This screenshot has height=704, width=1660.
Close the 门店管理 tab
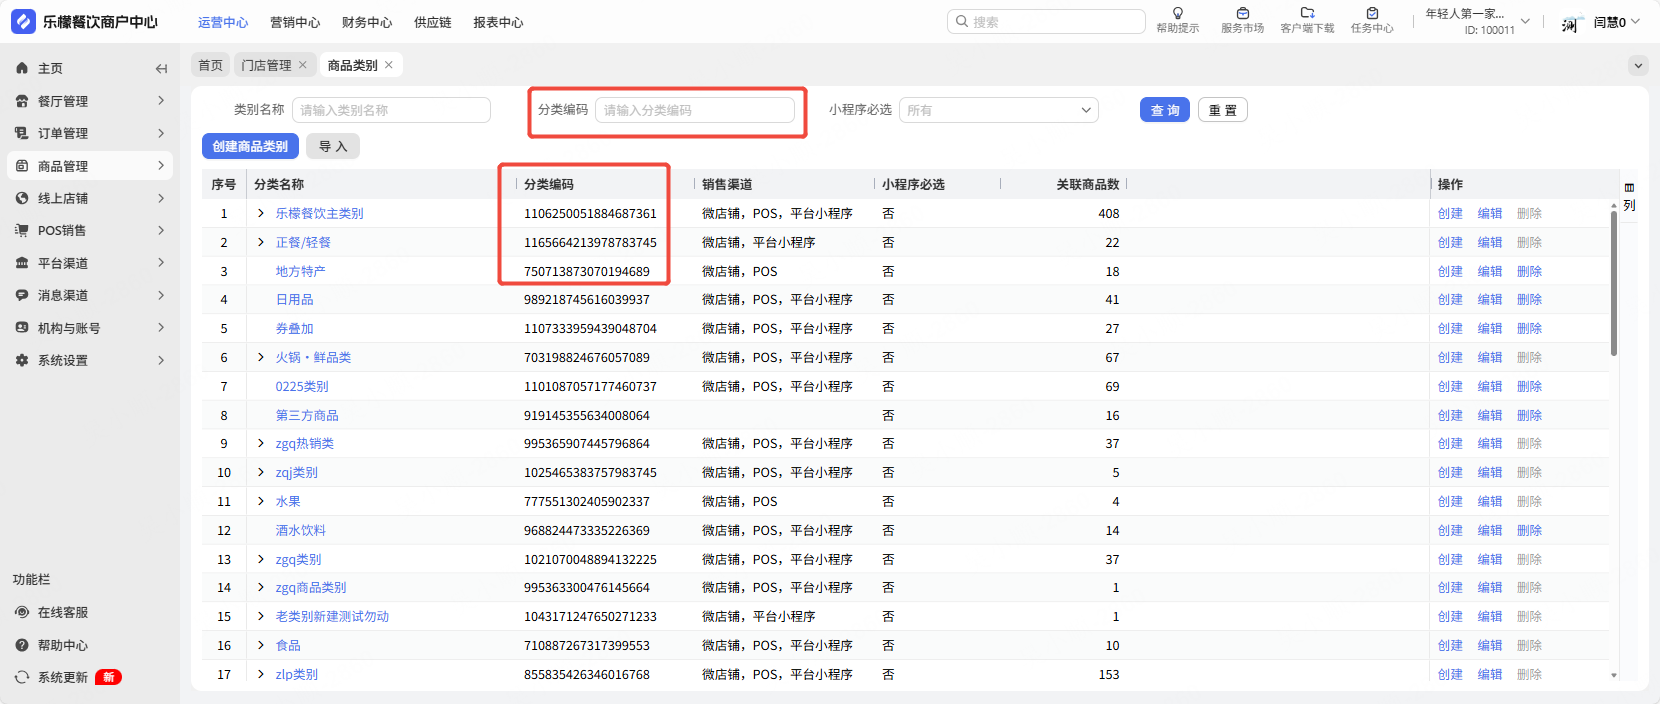[303, 65]
